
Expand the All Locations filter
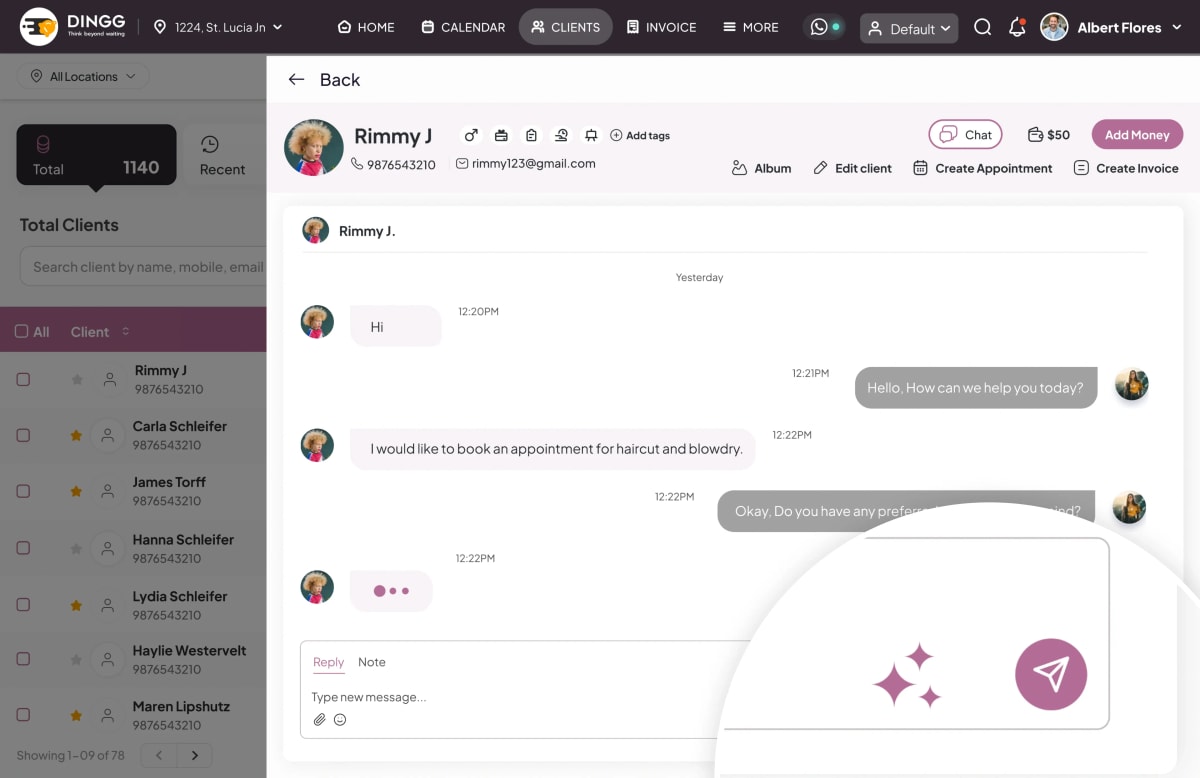pos(83,77)
